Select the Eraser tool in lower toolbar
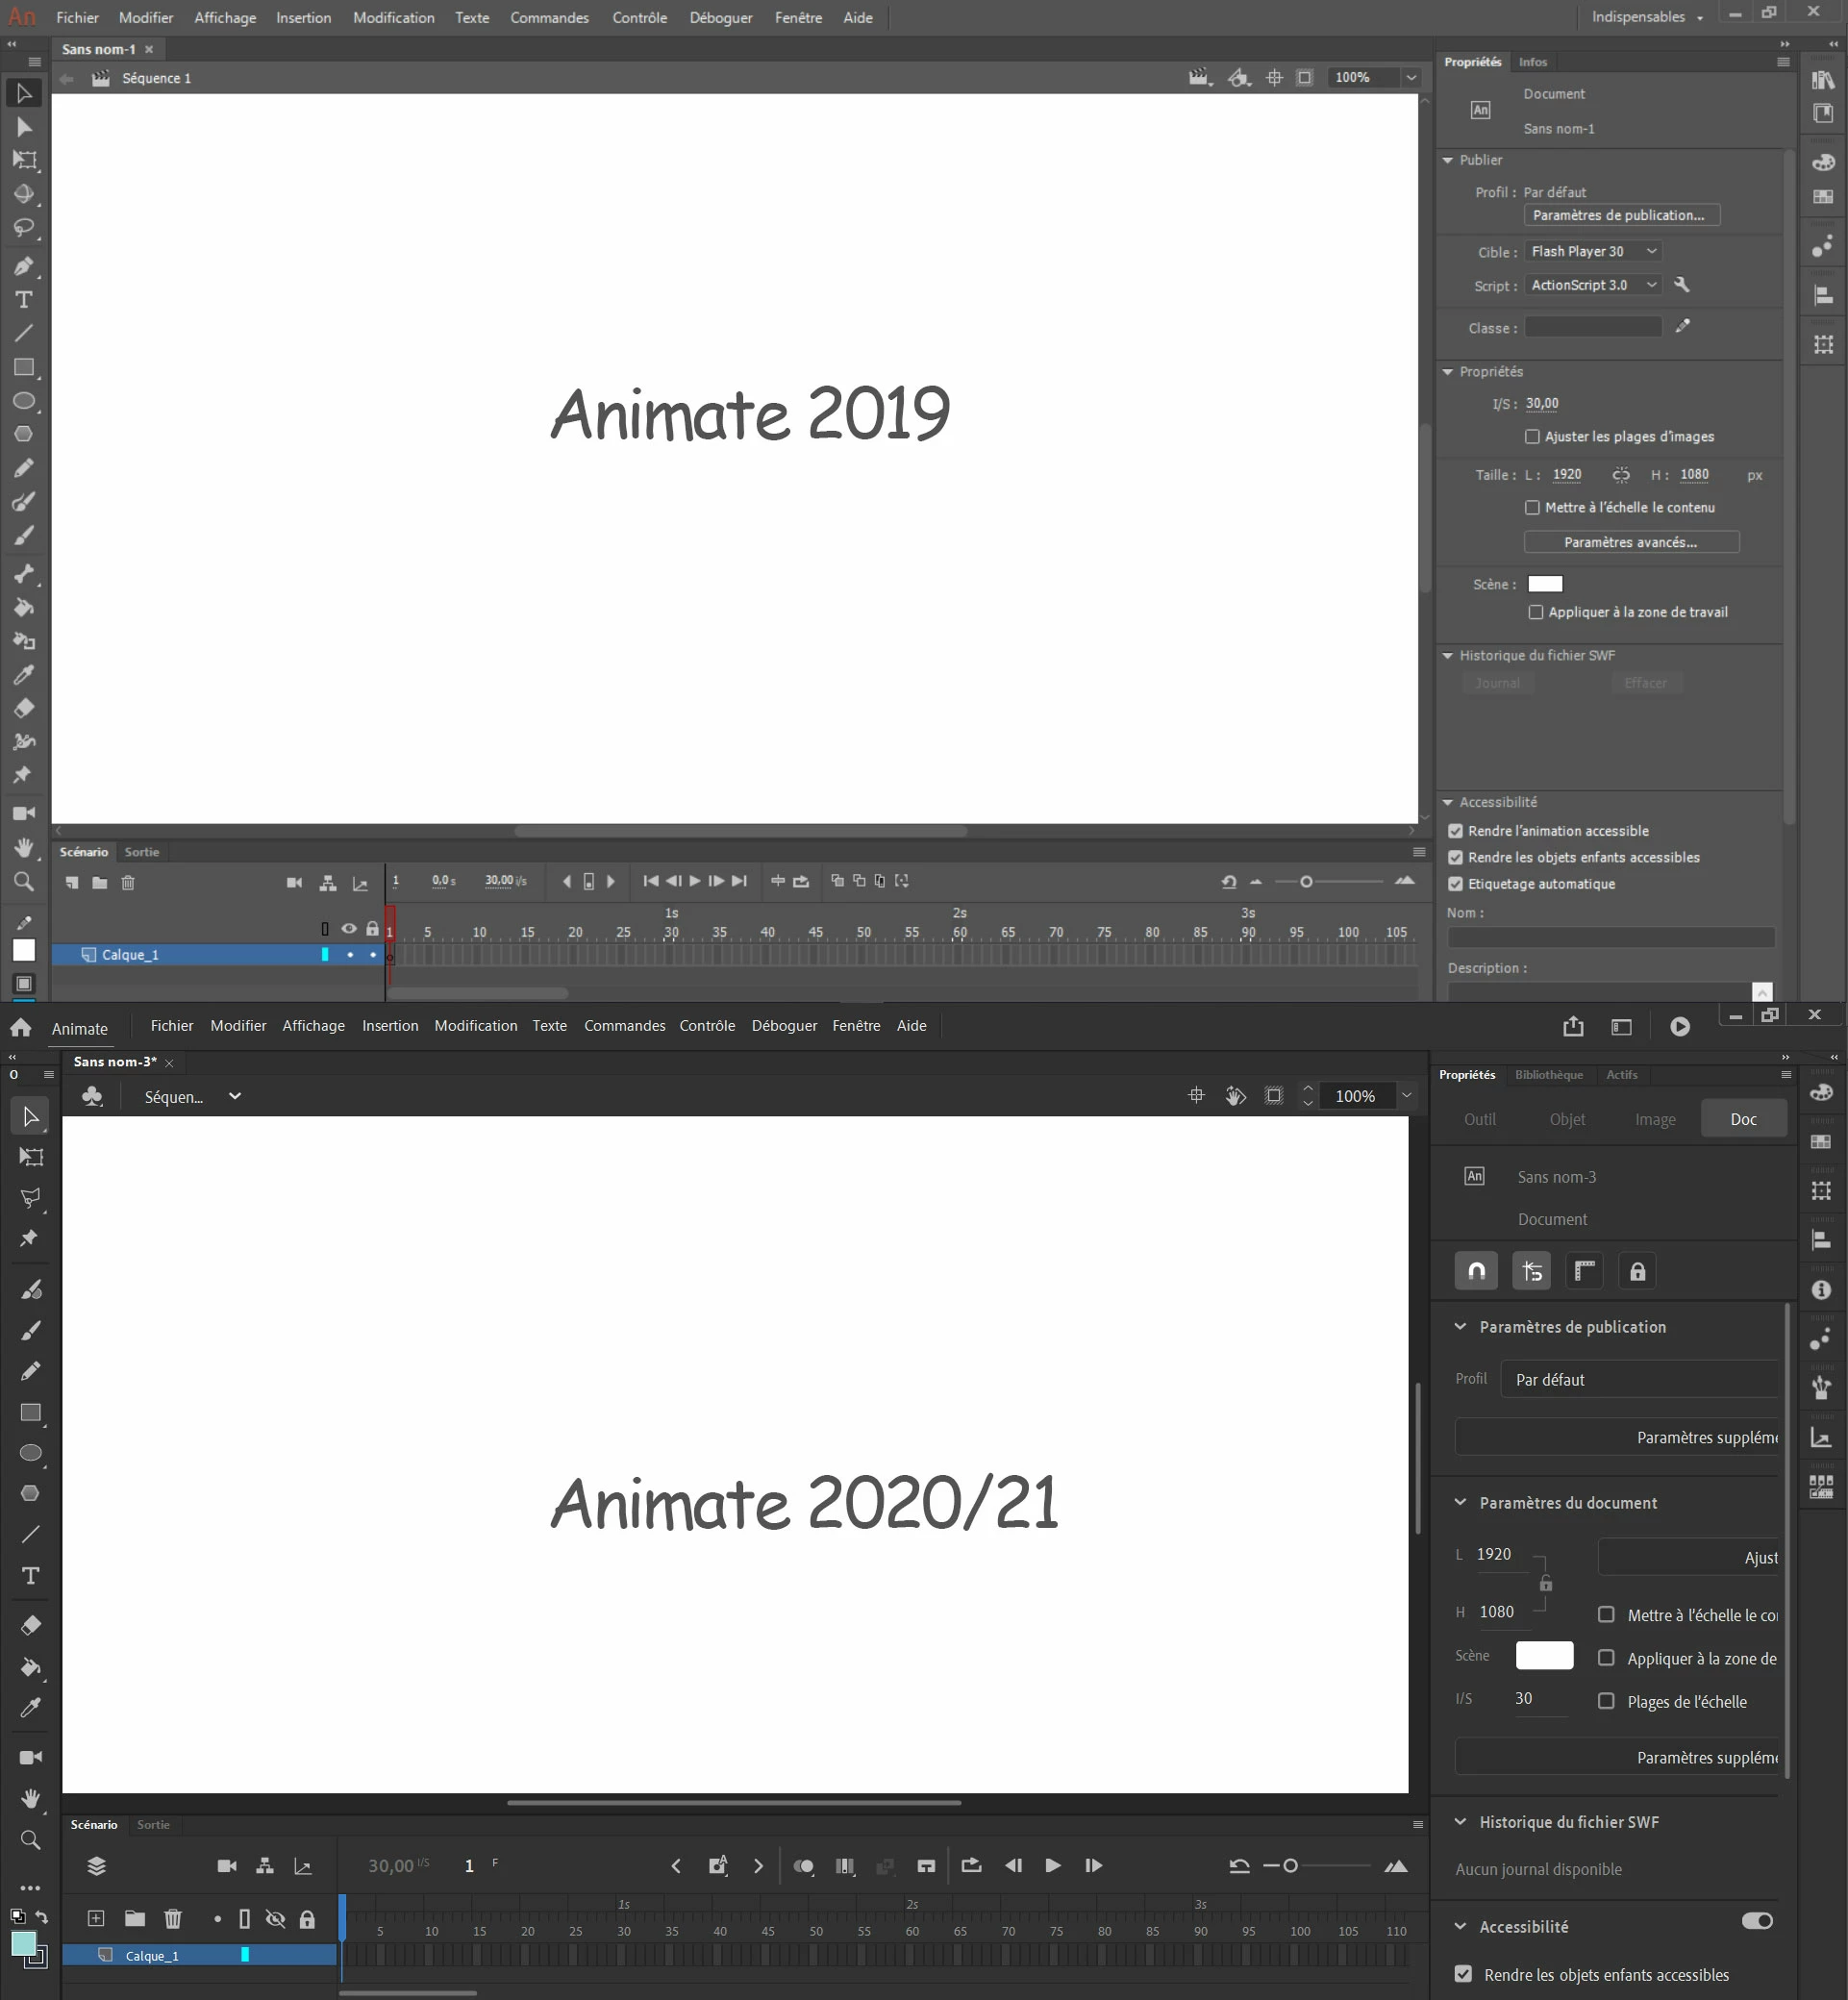The image size is (1848, 2000). click(x=31, y=1625)
